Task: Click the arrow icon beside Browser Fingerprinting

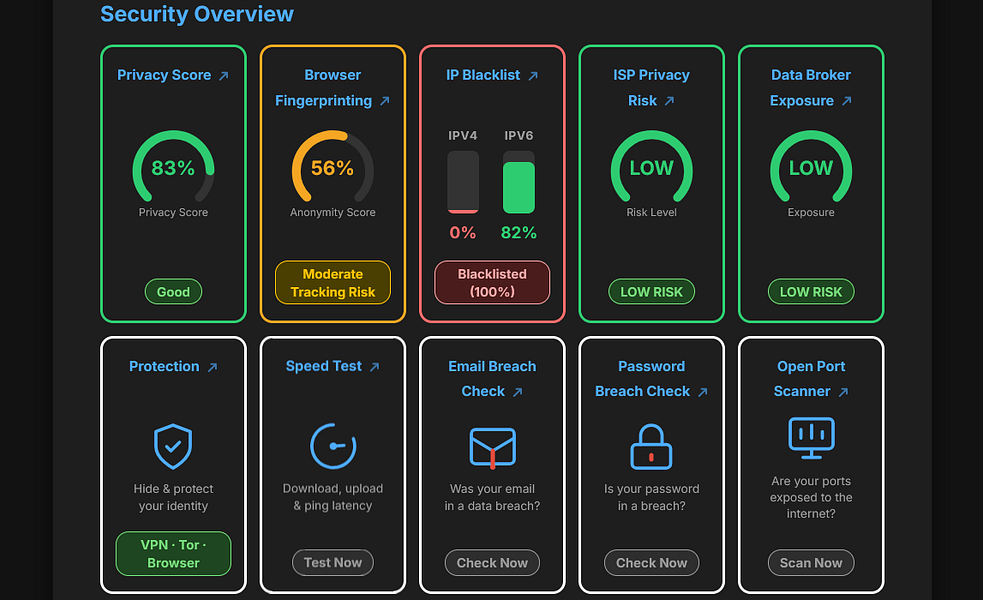Action: click(x=385, y=101)
